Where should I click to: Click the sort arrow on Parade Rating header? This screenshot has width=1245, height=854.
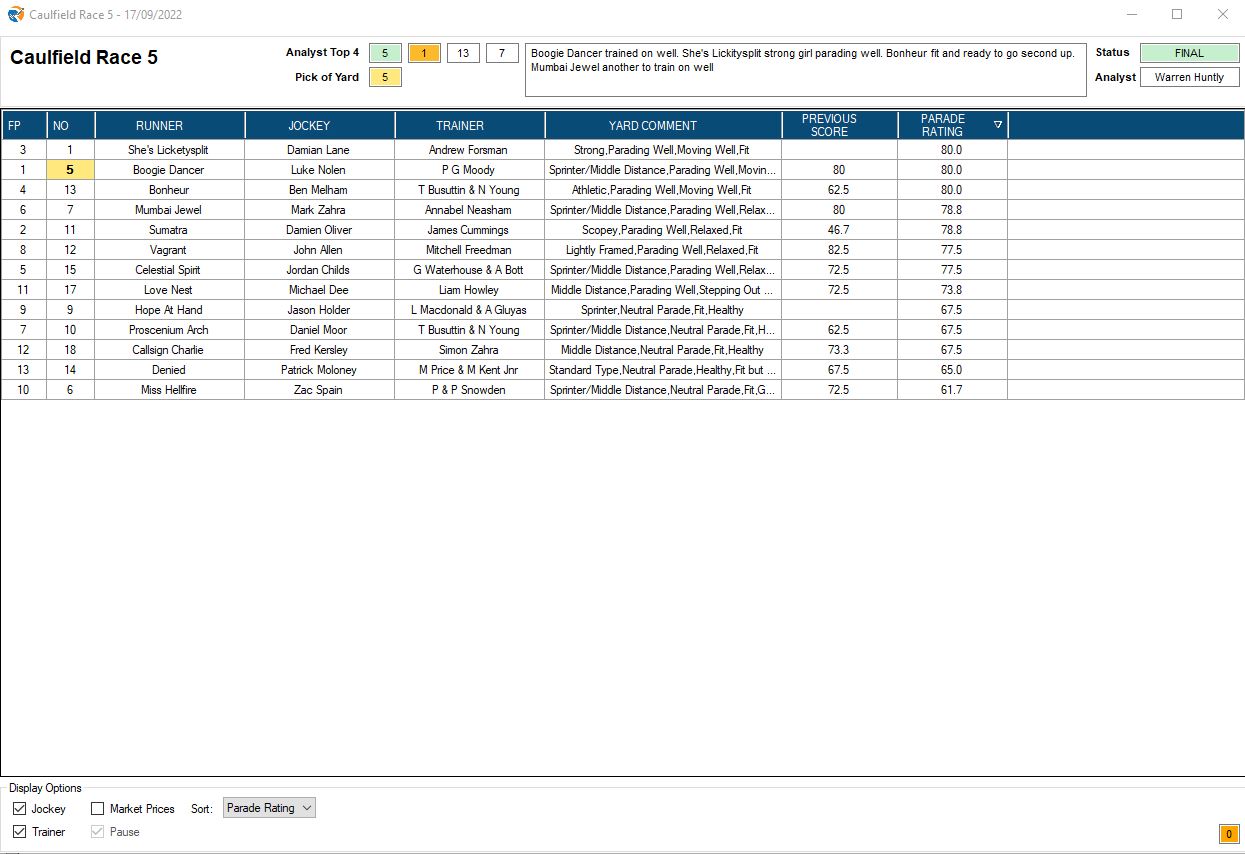[997, 125]
